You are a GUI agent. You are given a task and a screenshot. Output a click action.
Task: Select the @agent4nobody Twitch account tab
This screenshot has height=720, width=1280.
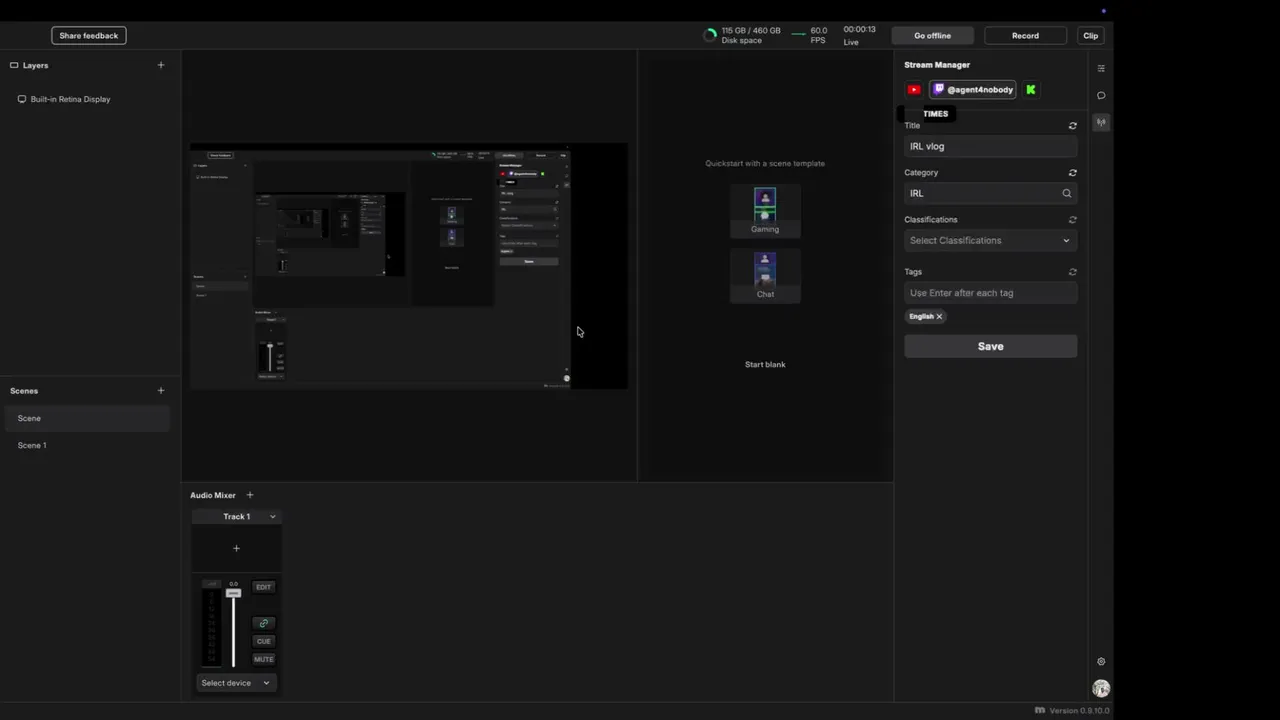[973, 90]
